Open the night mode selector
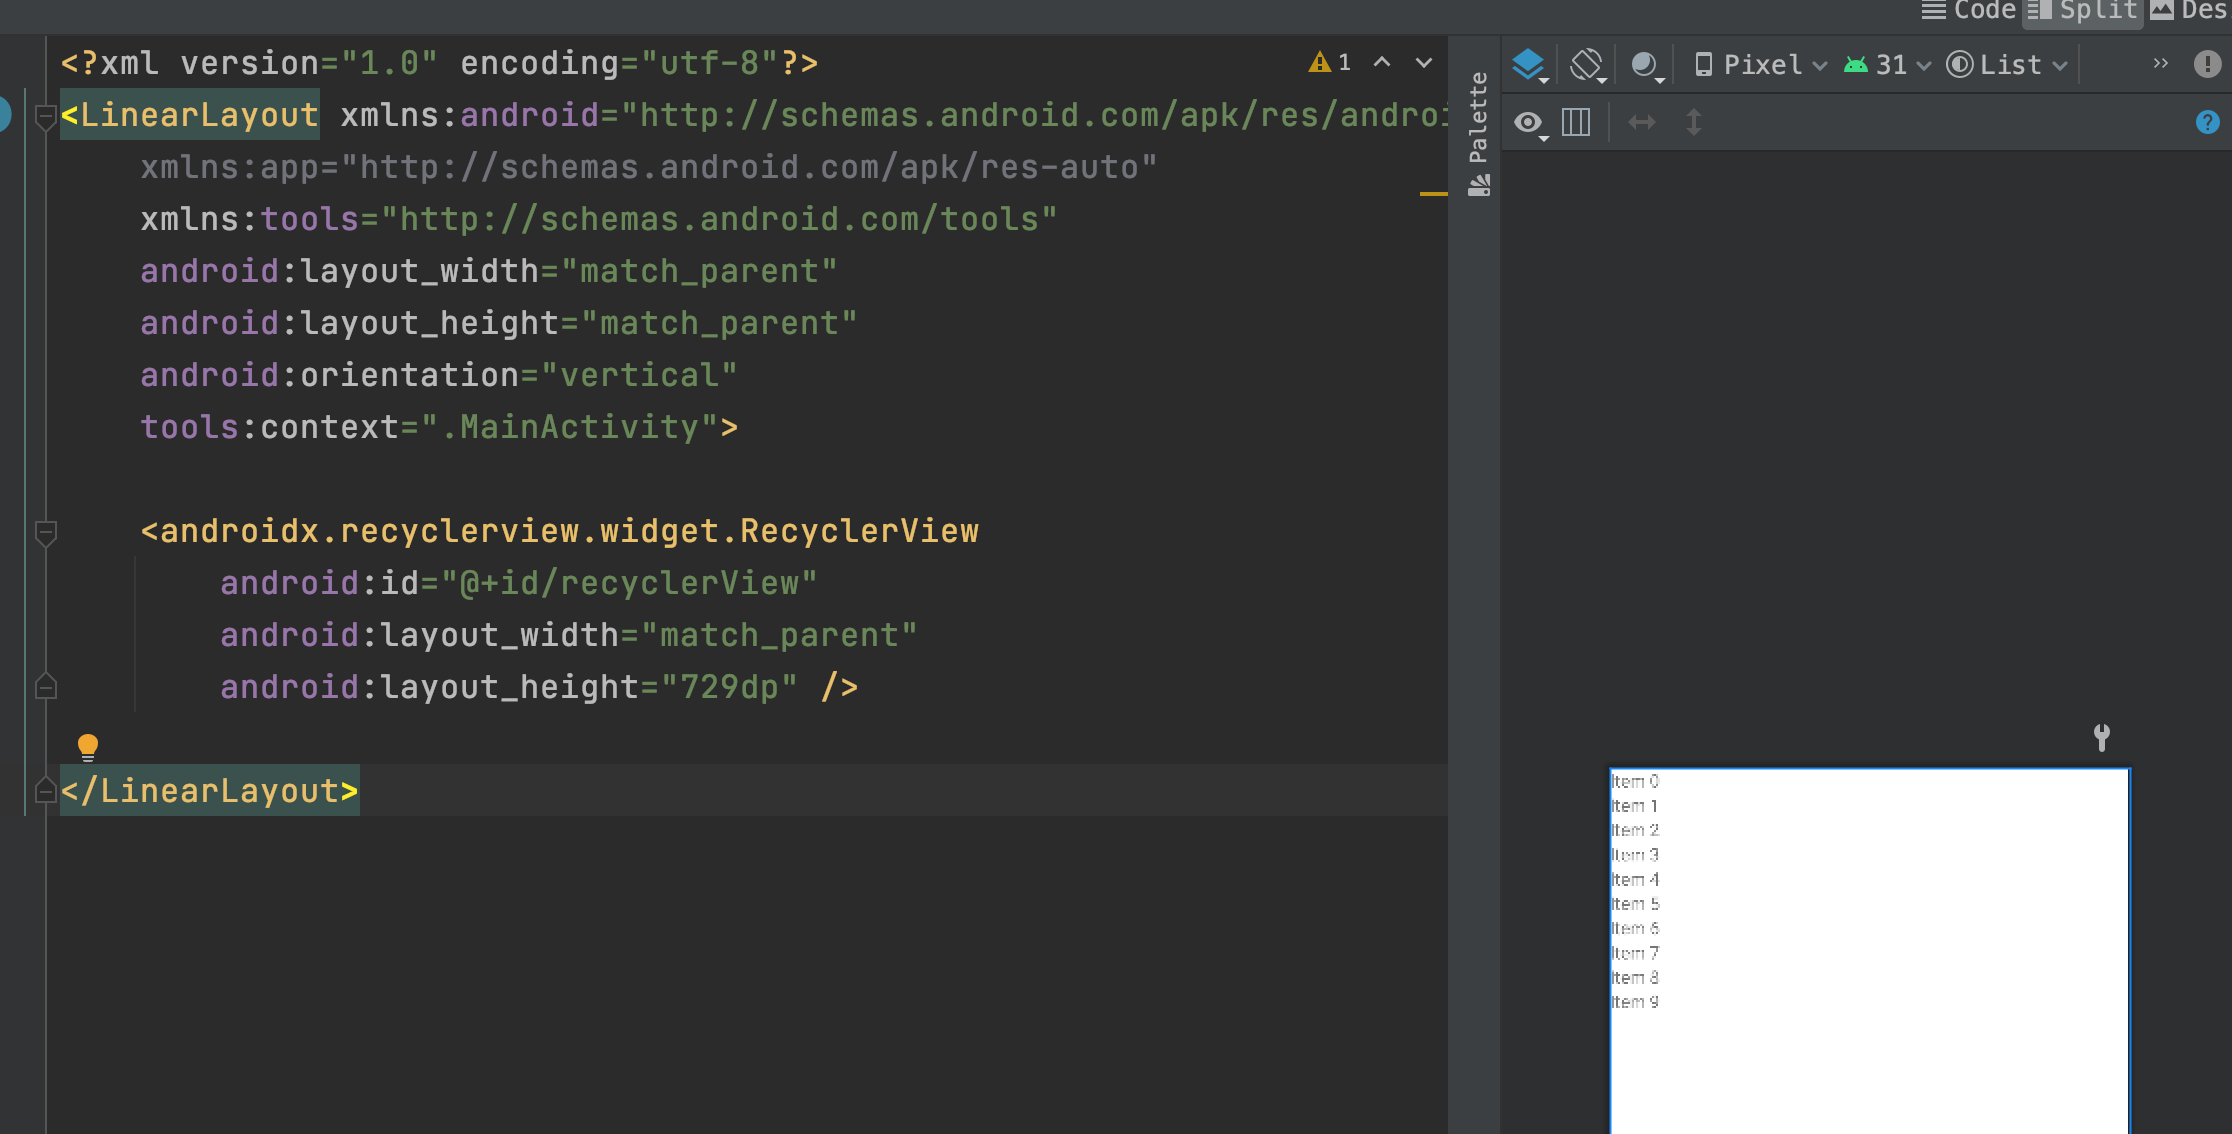The height and width of the screenshot is (1134, 2232). [x=1646, y=65]
